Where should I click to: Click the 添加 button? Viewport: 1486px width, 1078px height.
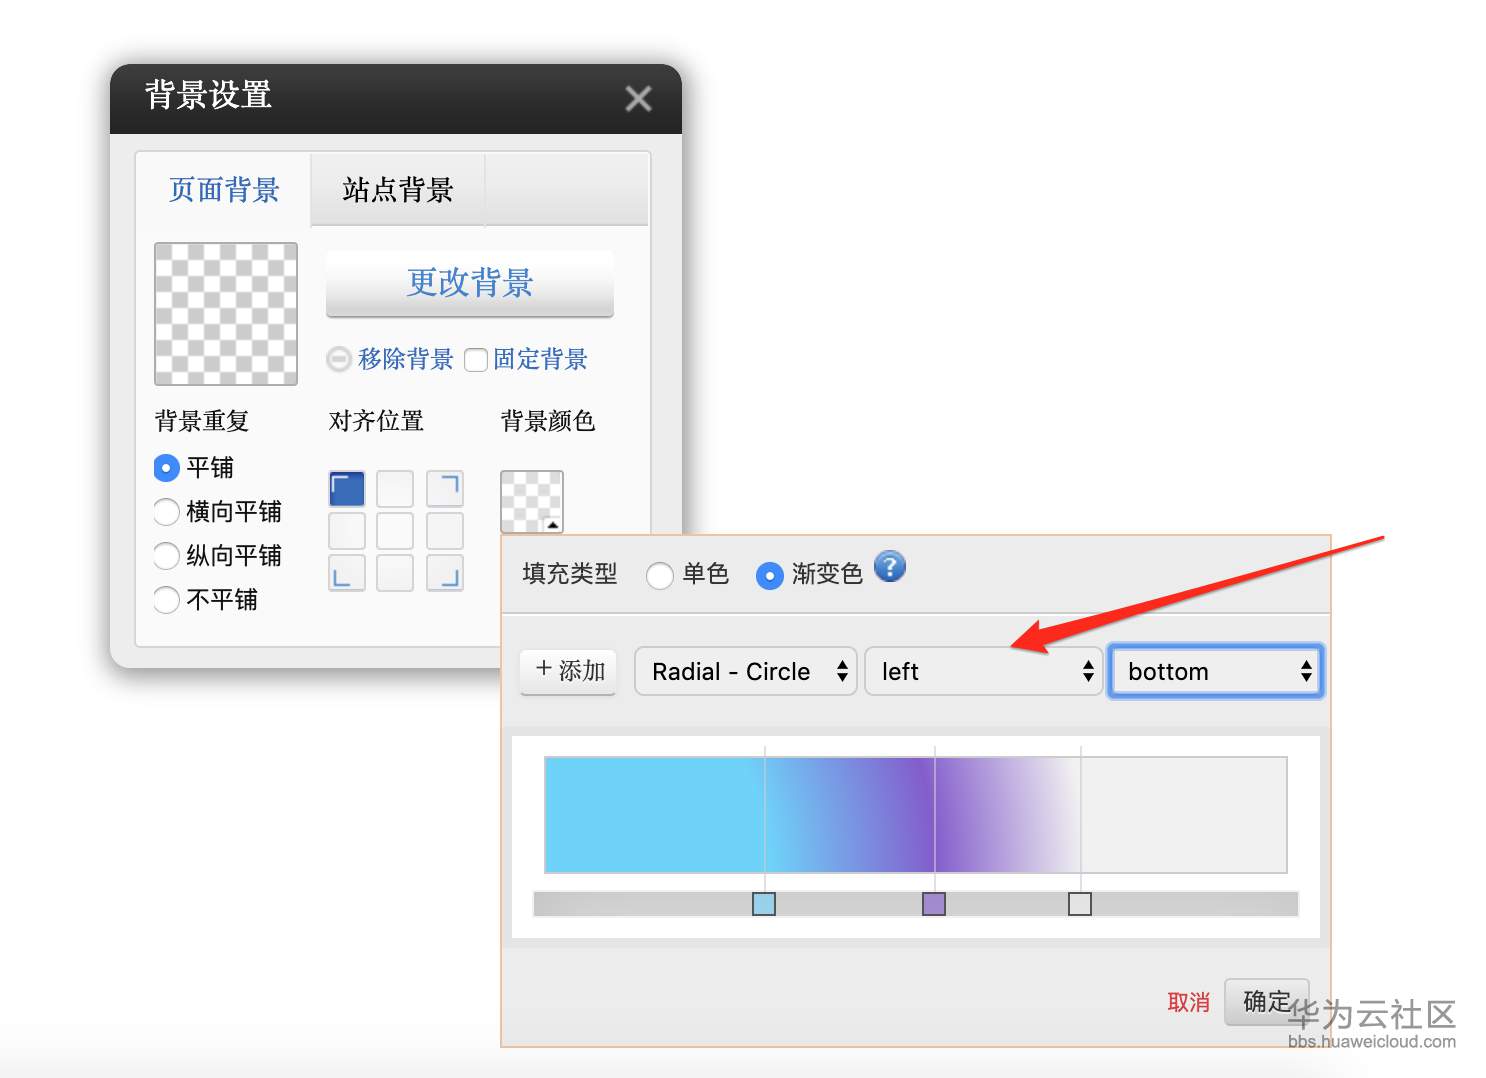568,670
